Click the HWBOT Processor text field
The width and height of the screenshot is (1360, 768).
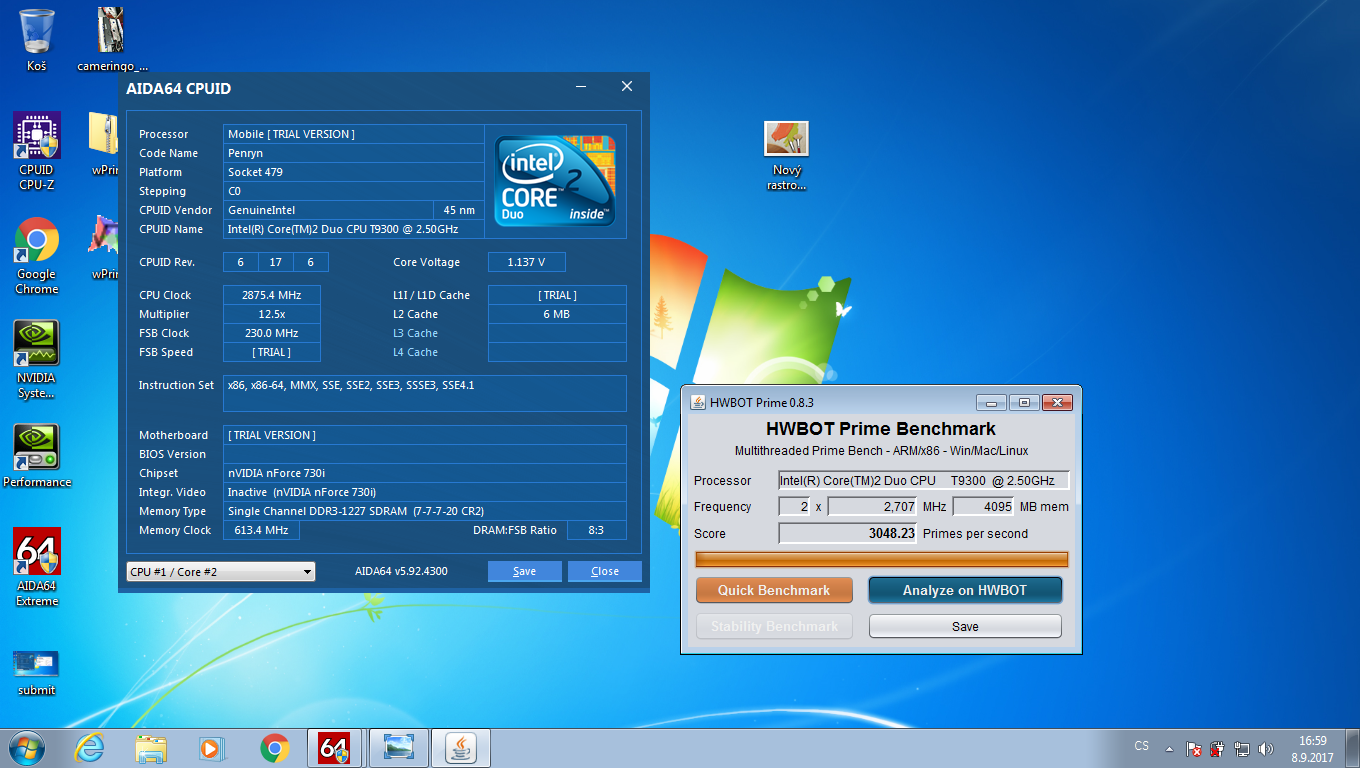924,481
